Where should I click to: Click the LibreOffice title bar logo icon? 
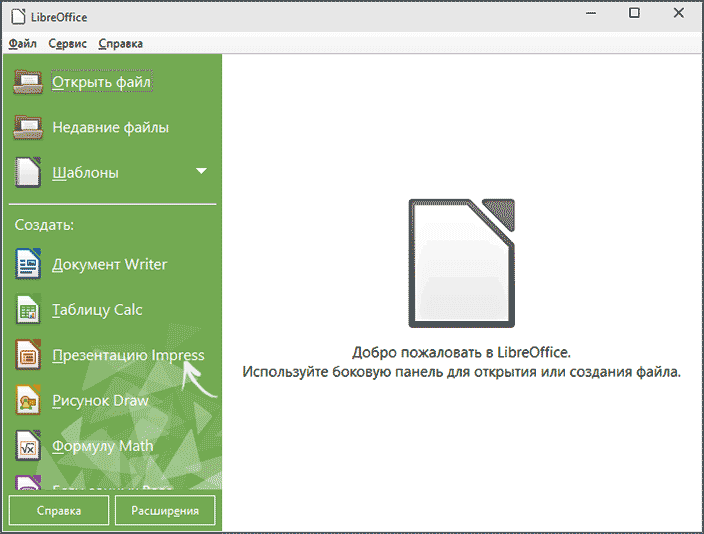pos(18,17)
